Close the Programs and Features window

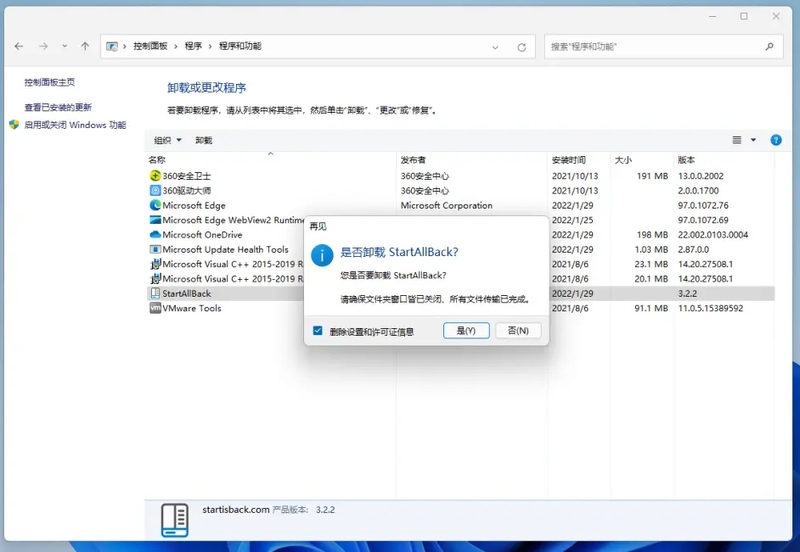click(x=776, y=16)
